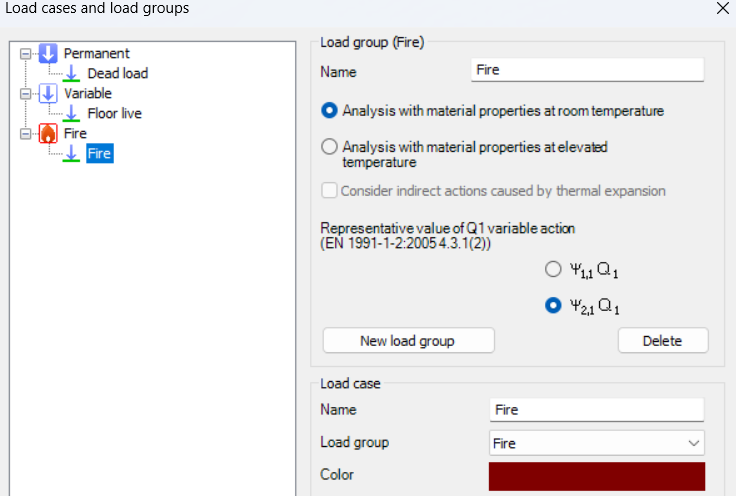The height and width of the screenshot is (496, 736).
Task: Click the Floor live load case icon
Action: click(x=71, y=114)
